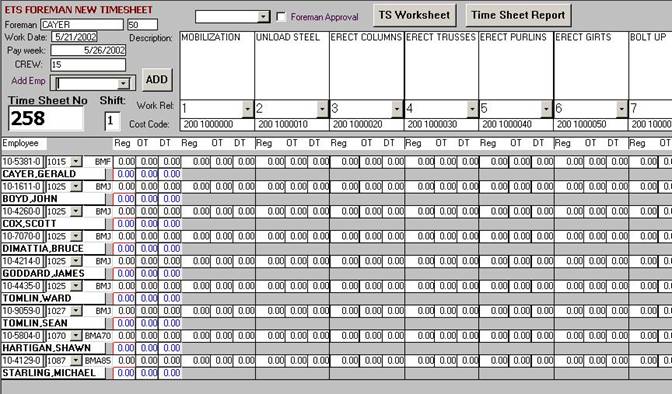
Task: Click cost code field 200 1000040
Action: [516, 124]
